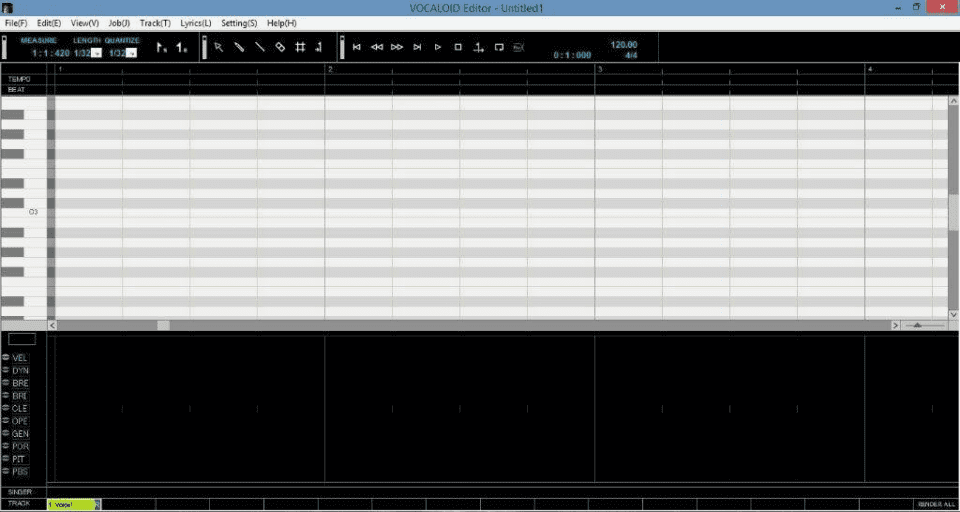960x512 pixels.
Task: Click measure 3 on the ruler
Action: [x=600, y=69]
